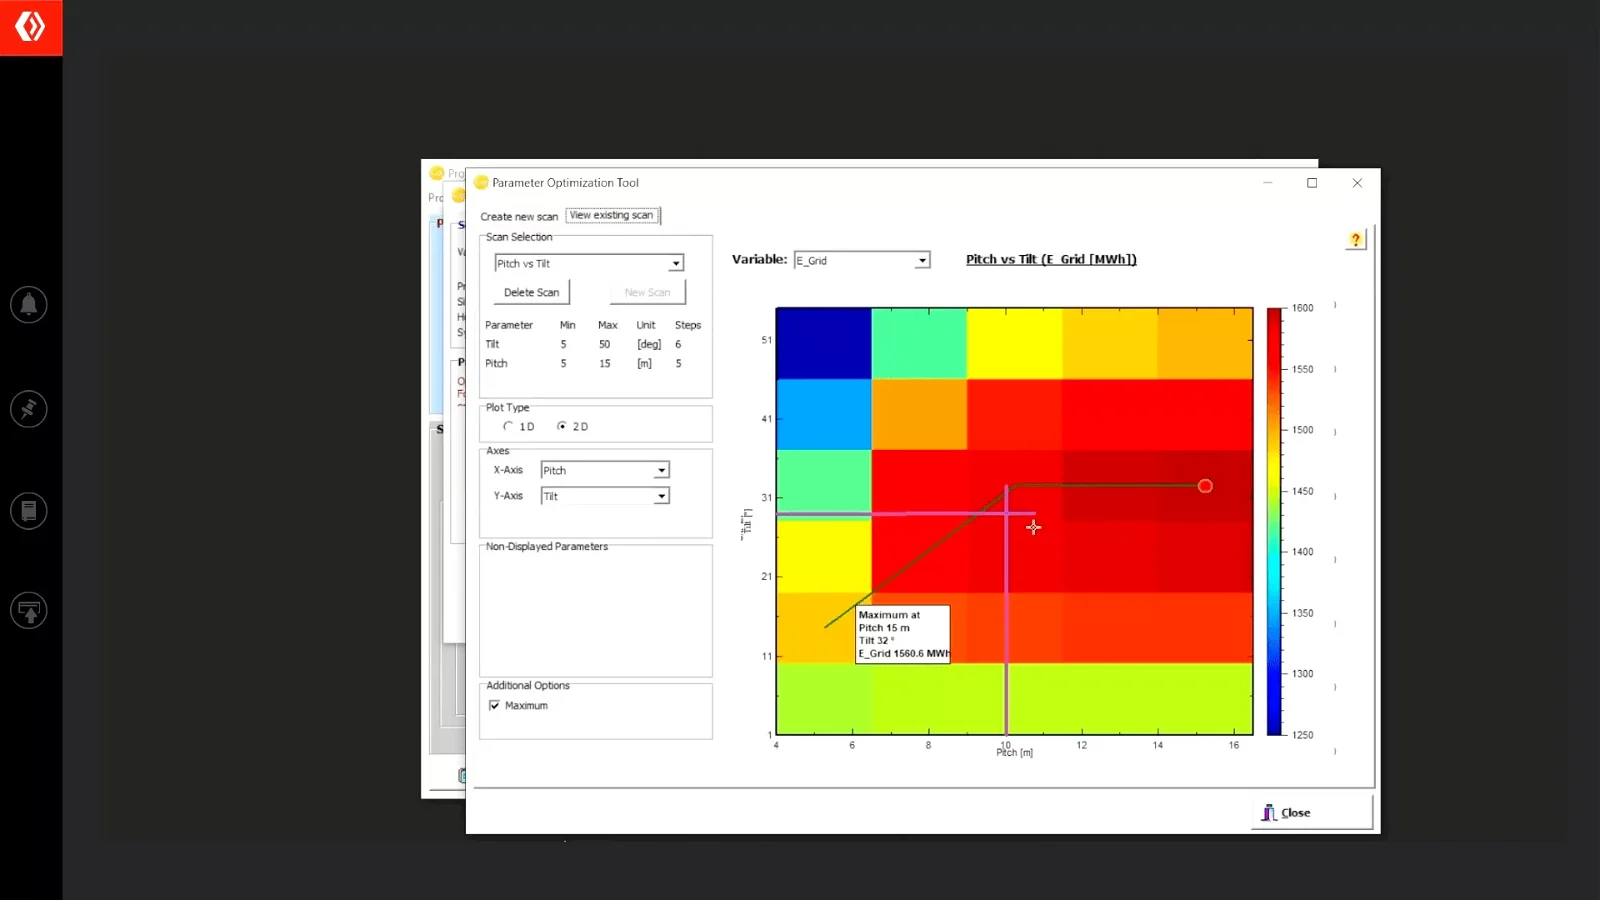Select the 2D plot type radio button
1600x900 pixels.
pyautogui.click(x=562, y=427)
